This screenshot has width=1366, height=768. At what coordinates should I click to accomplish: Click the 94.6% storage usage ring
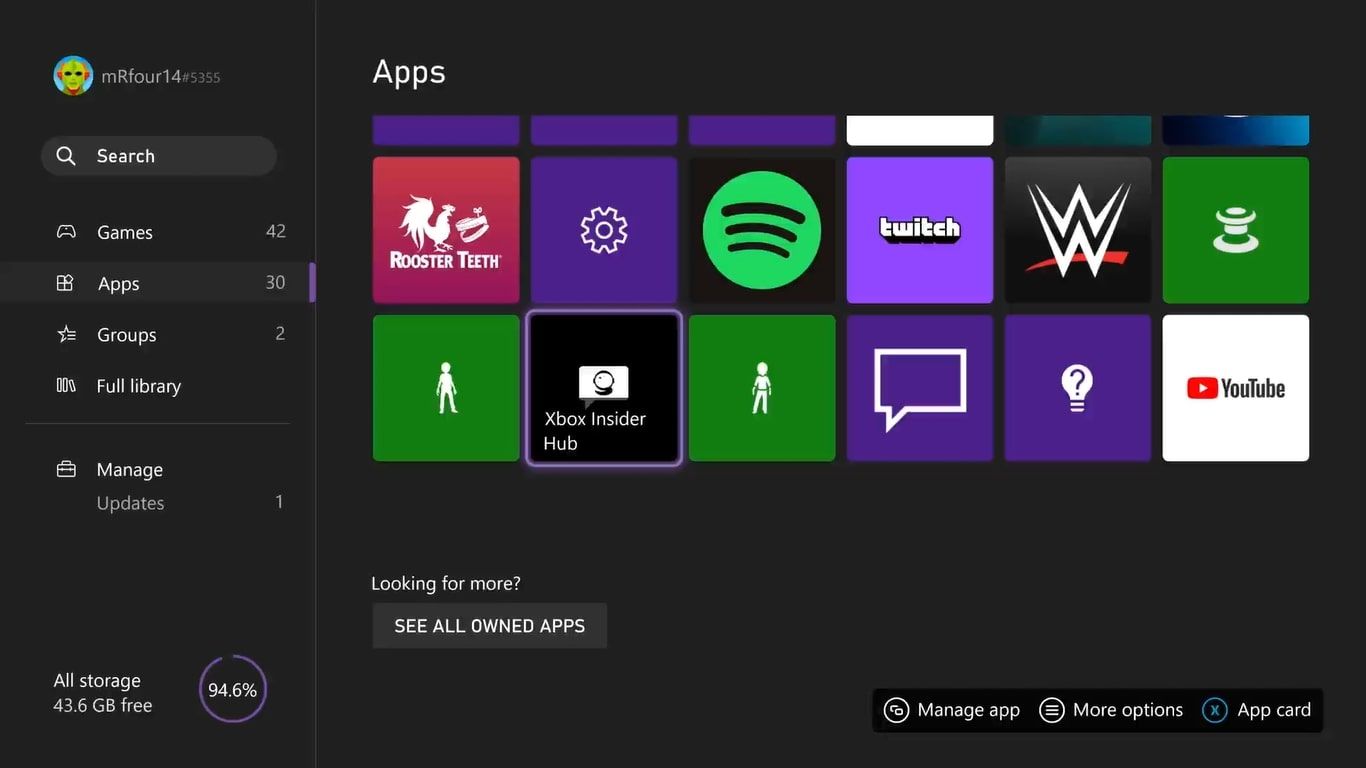tap(232, 689)
